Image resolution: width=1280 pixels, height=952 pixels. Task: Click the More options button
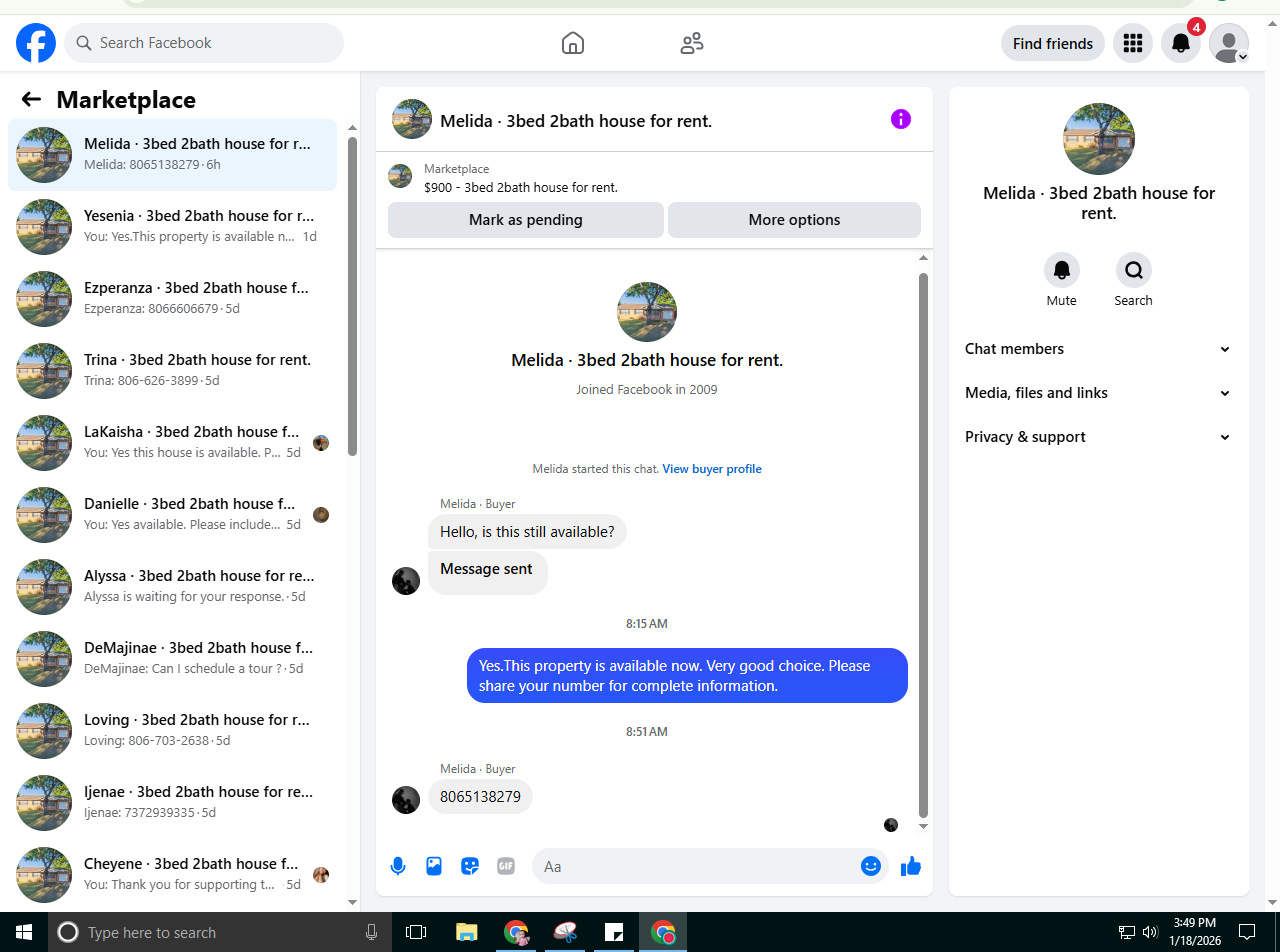(795, 220)
